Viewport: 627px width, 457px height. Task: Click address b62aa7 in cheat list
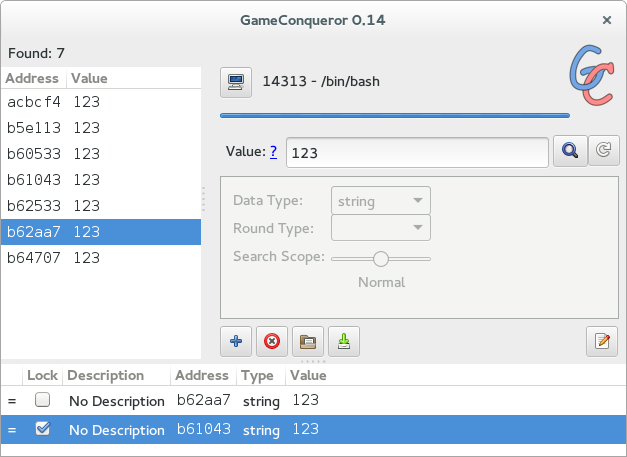coord(204,400)
